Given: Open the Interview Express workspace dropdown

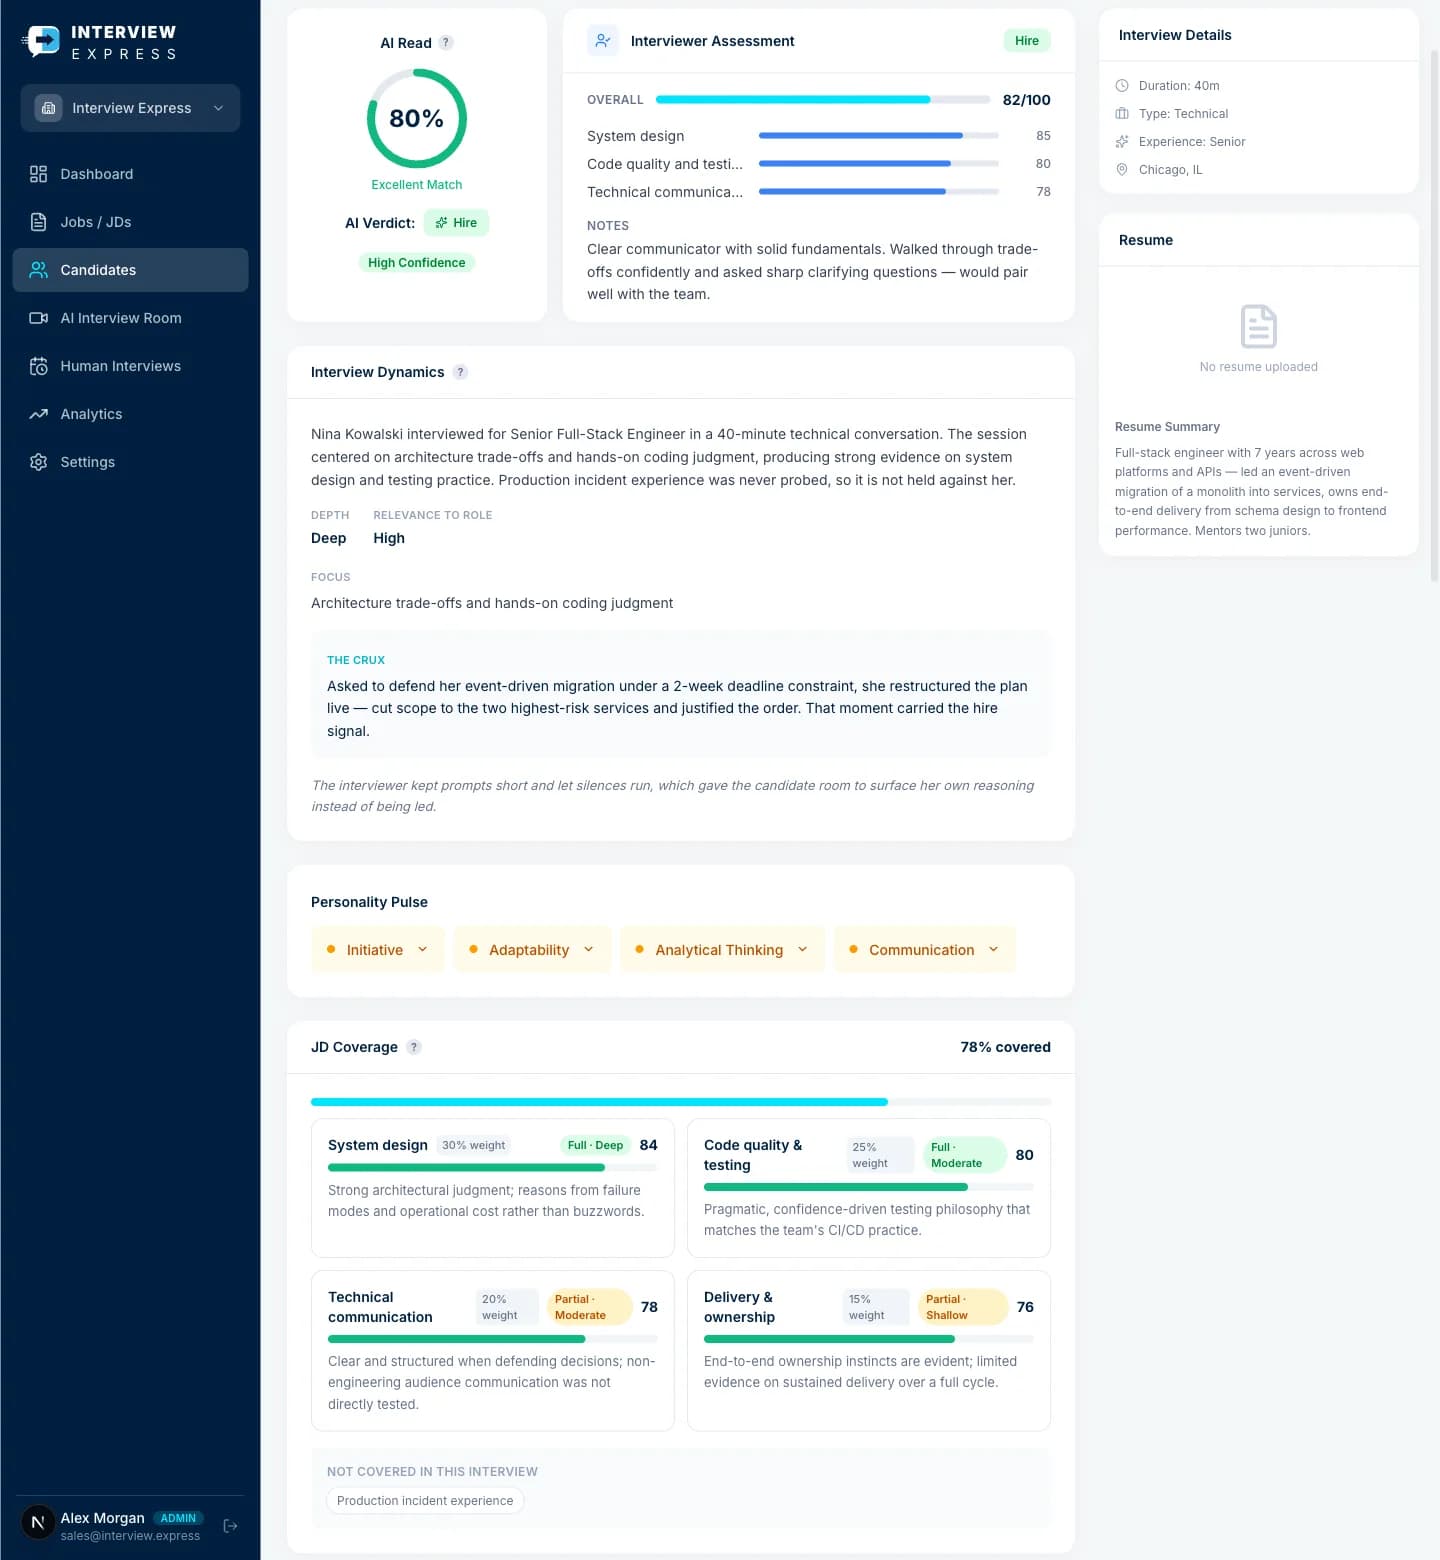Looking at the screenshot, I should [130, 108].
